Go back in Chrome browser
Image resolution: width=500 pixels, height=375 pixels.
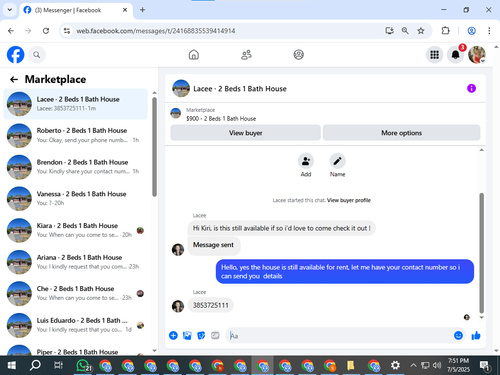tap(11, 31)
